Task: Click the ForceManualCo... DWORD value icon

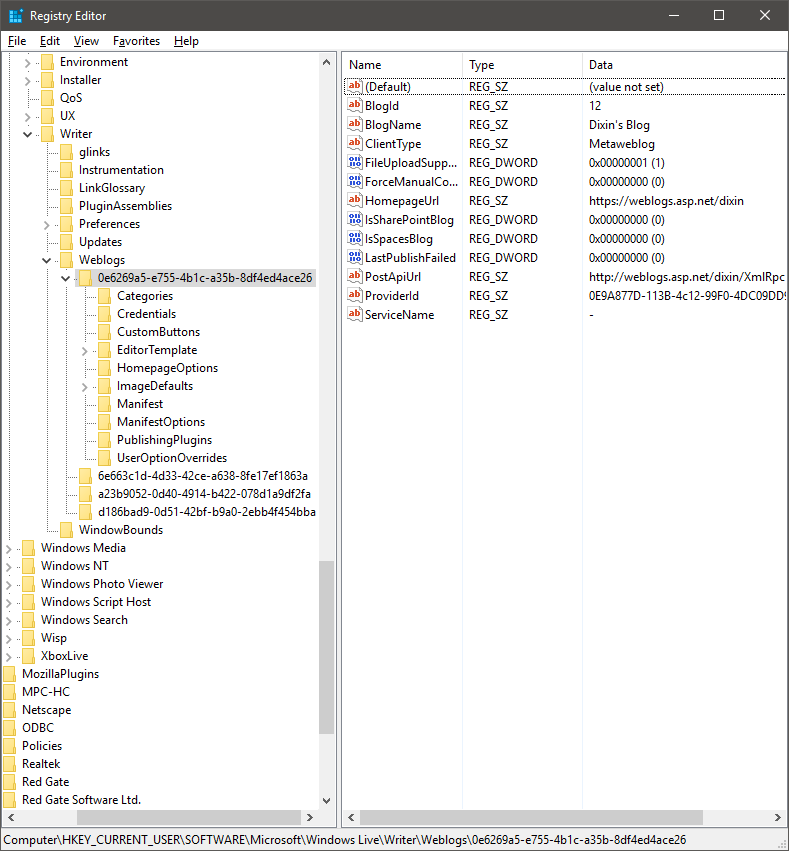Action: click(354, 181)
